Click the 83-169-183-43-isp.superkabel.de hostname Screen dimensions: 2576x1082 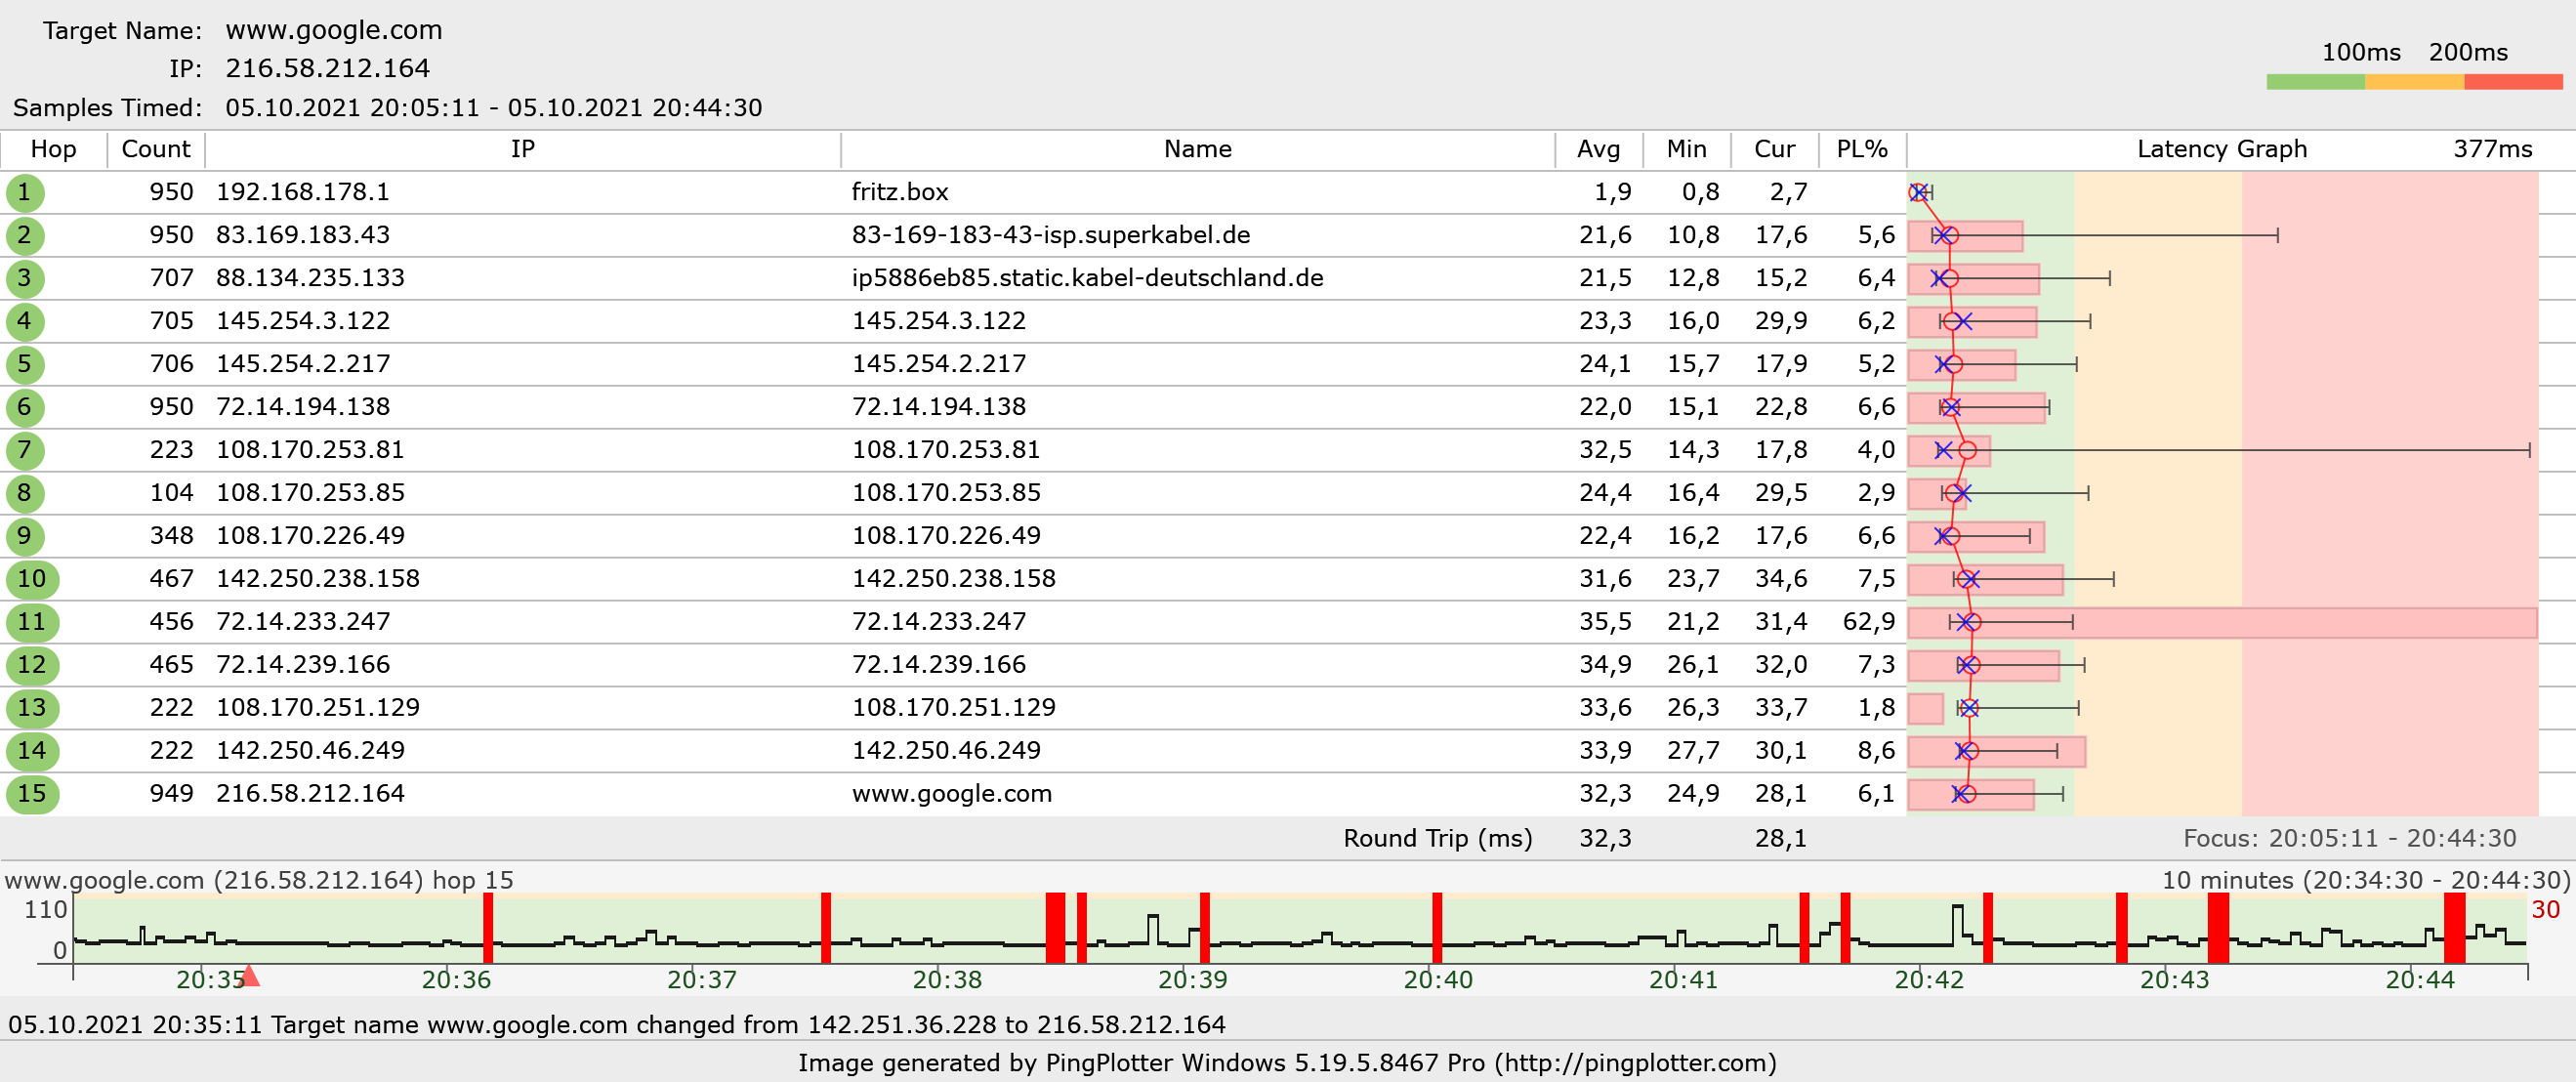tap(1050, 235)
